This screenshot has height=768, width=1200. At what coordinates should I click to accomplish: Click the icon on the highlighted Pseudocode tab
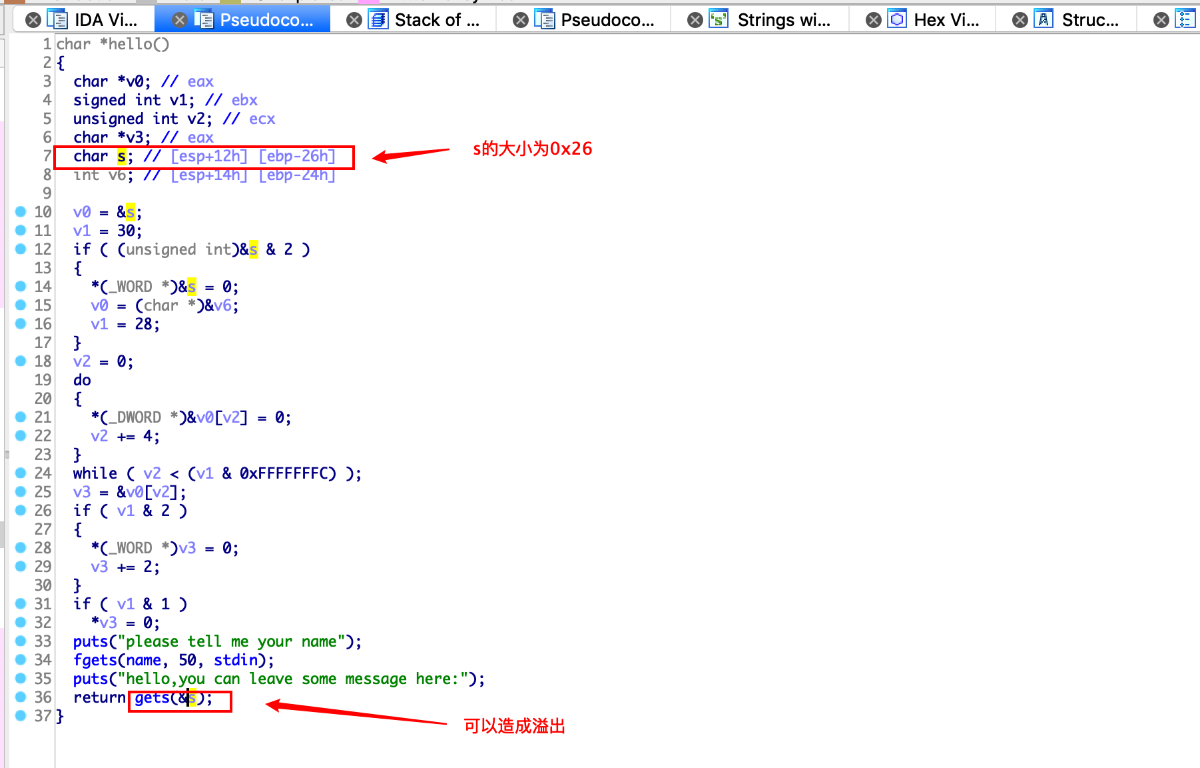pyautogui.click(x=203, y=19)
